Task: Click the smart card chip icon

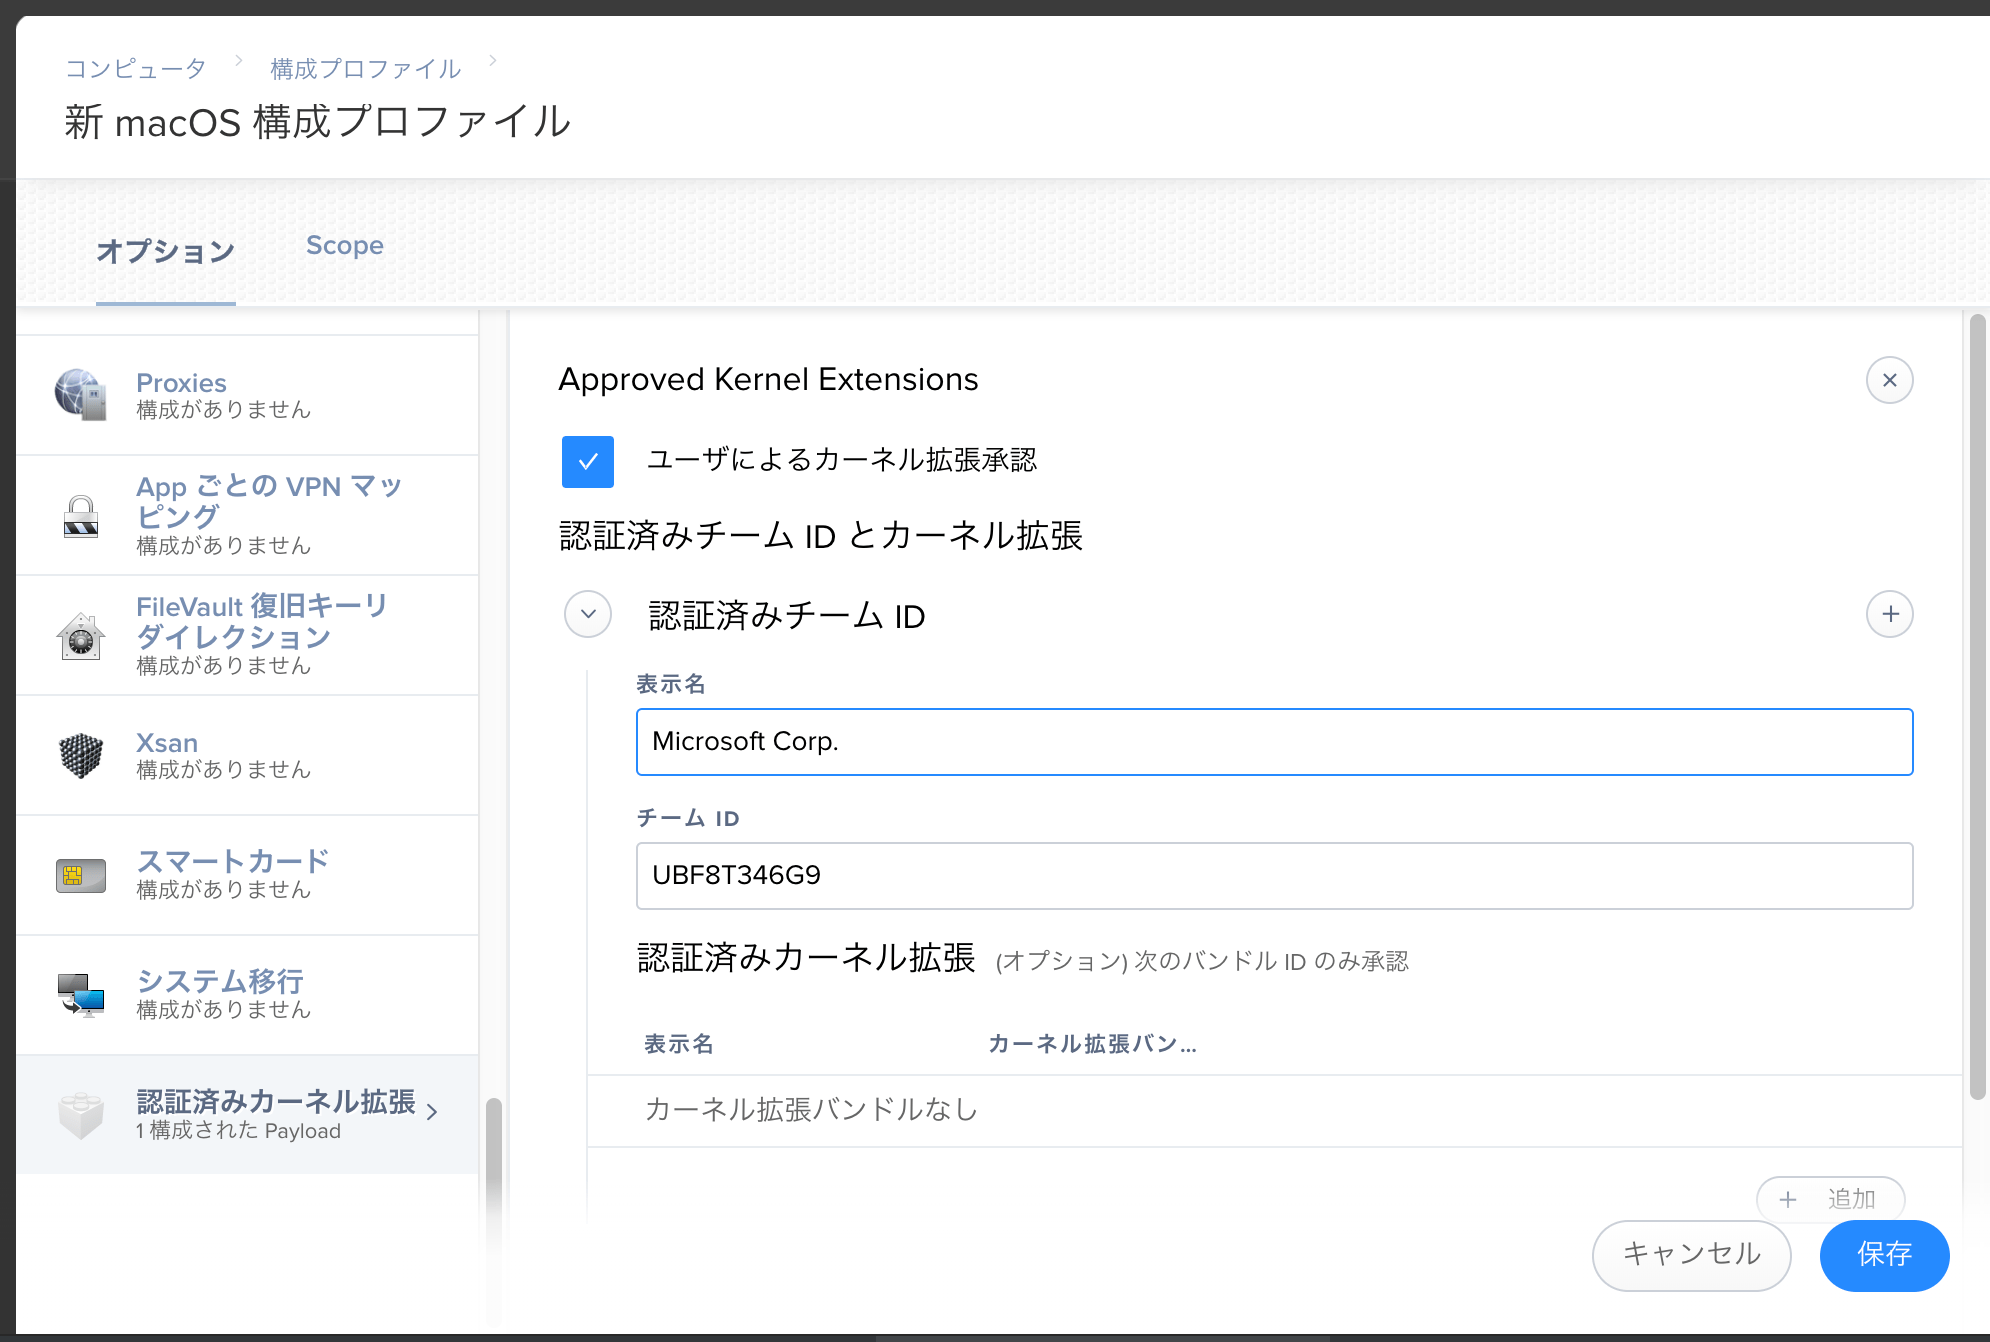Action: [x=81, y=876]
